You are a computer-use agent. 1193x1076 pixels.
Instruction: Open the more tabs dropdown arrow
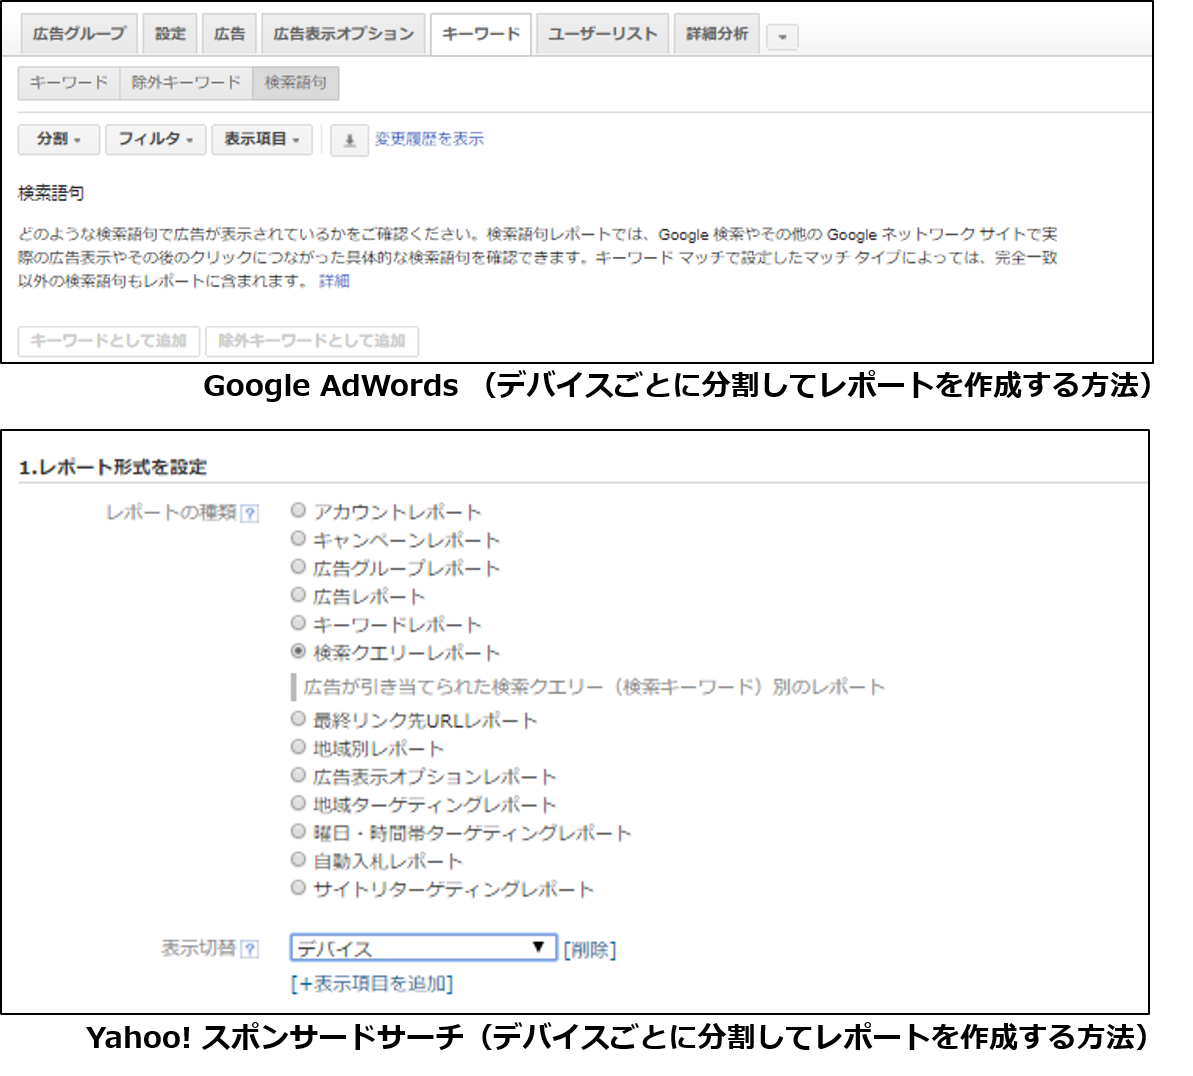click(782, 37)
